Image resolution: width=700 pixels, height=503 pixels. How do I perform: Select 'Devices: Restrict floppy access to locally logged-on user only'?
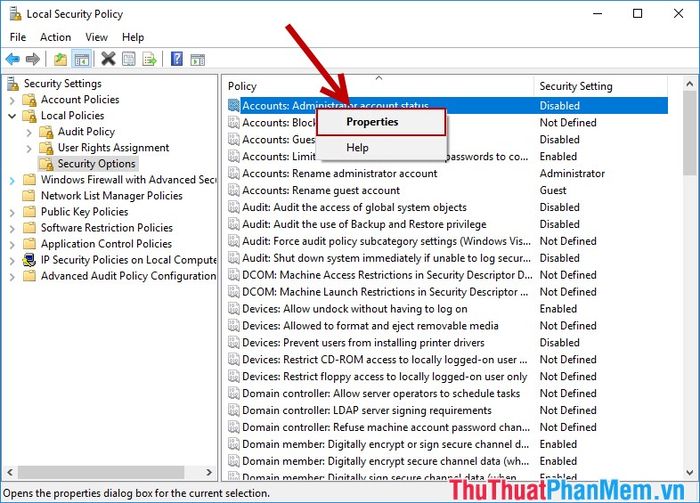384,376
